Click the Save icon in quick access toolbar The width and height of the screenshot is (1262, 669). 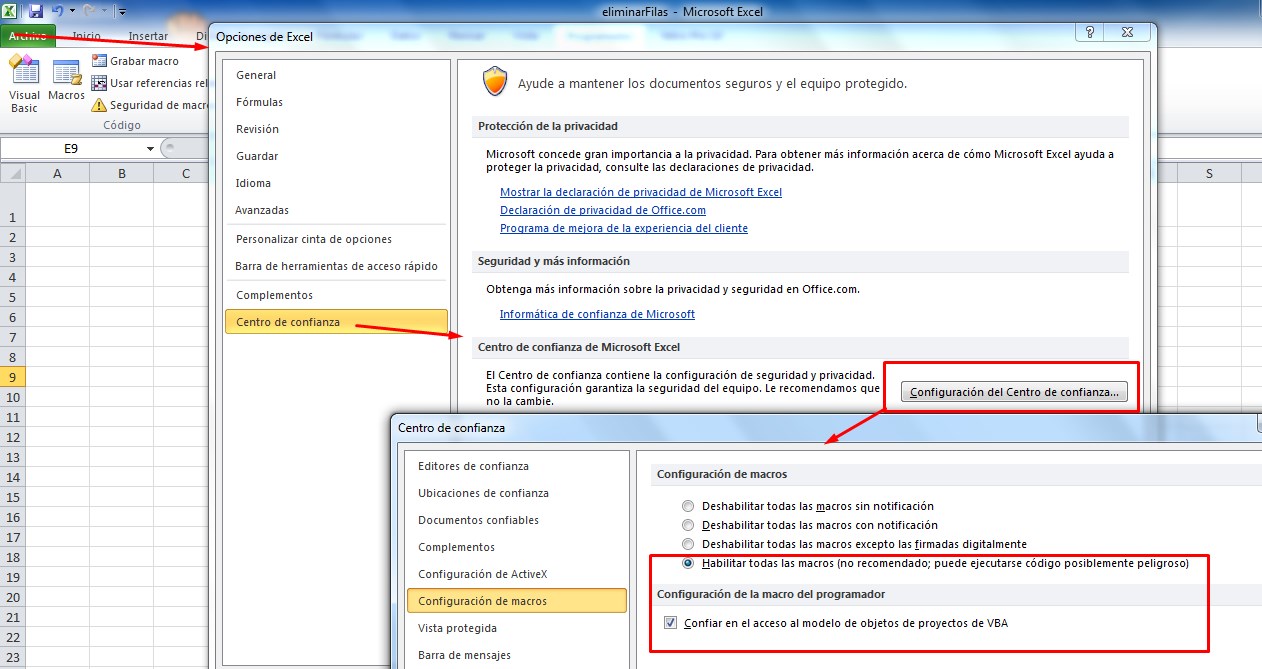coord(36,11)
